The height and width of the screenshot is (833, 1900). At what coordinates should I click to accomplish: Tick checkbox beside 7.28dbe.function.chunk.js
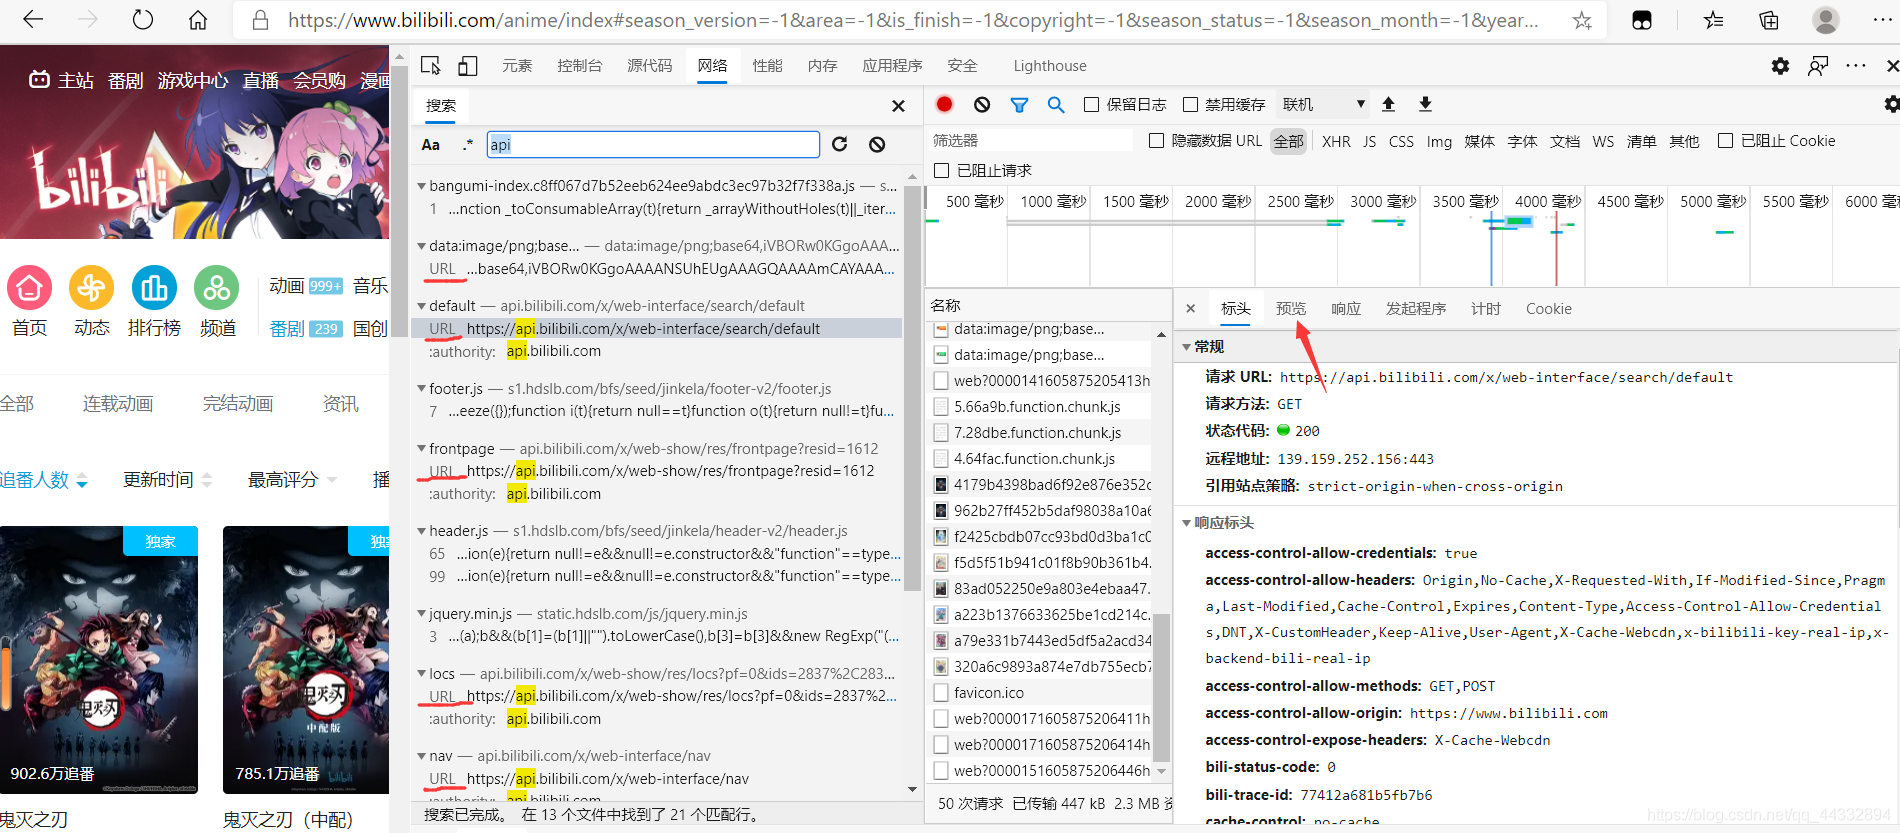(940, 432)
